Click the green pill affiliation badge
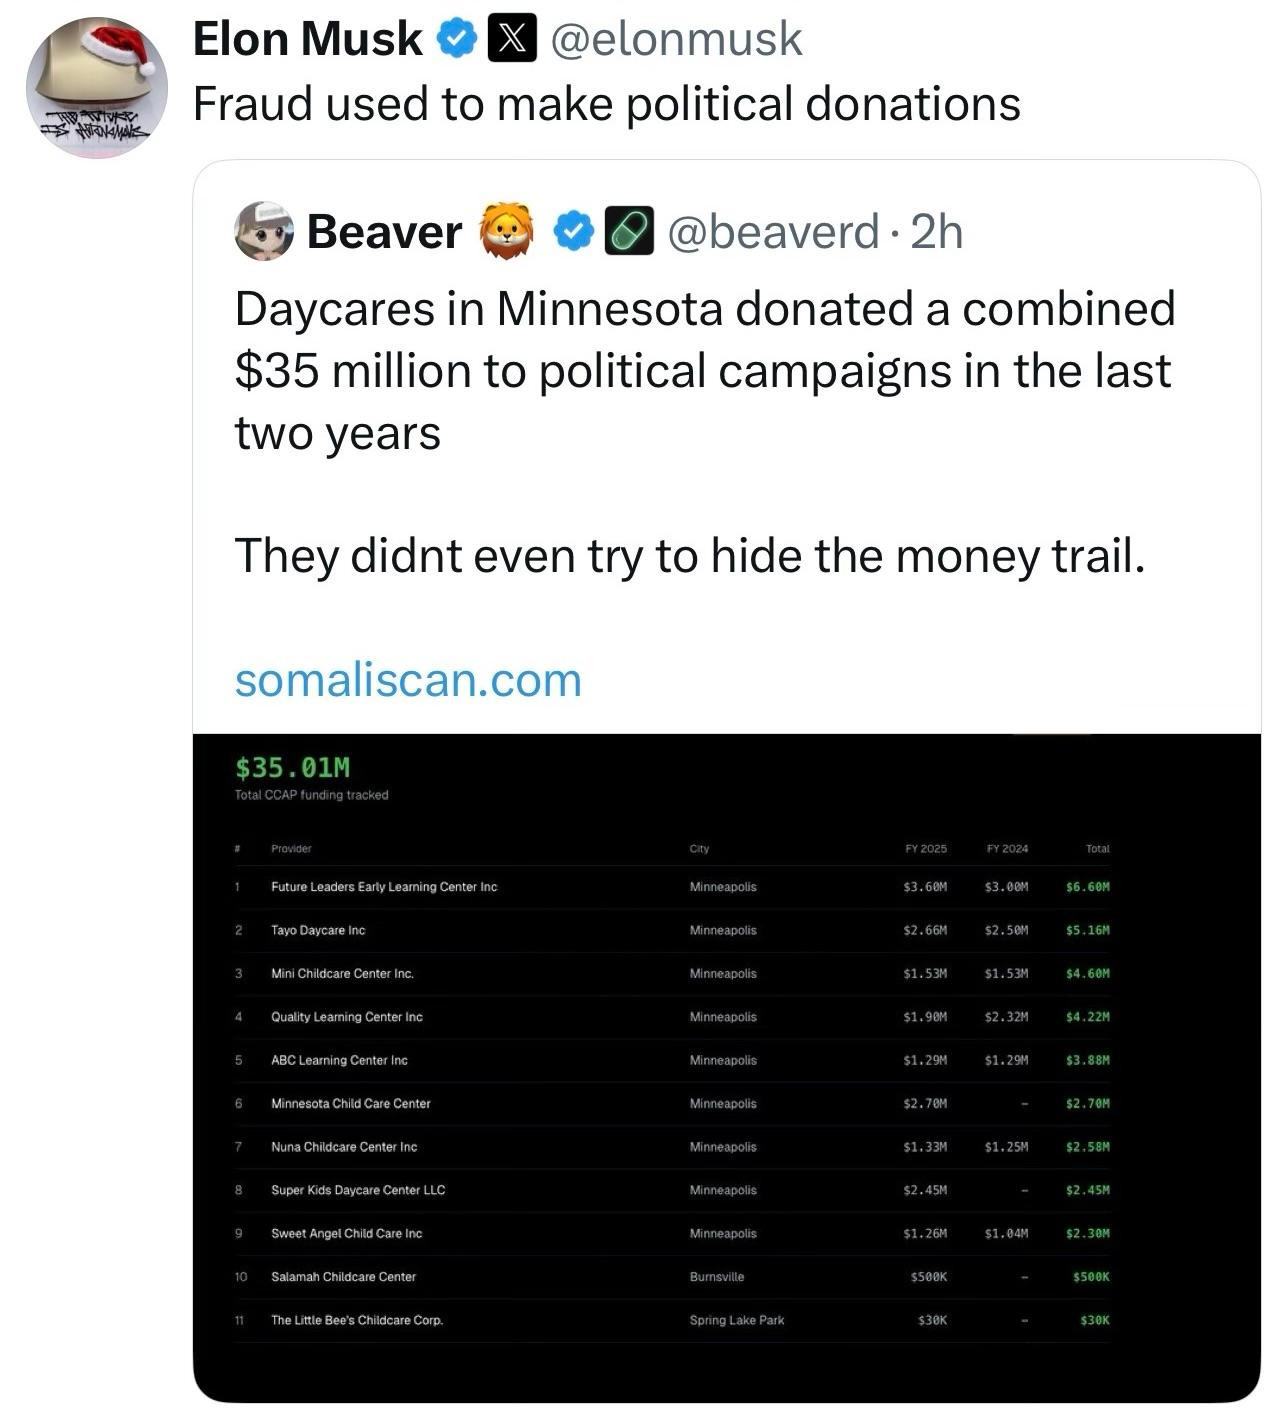1288x1425 pixels. [x=629, y=231]
